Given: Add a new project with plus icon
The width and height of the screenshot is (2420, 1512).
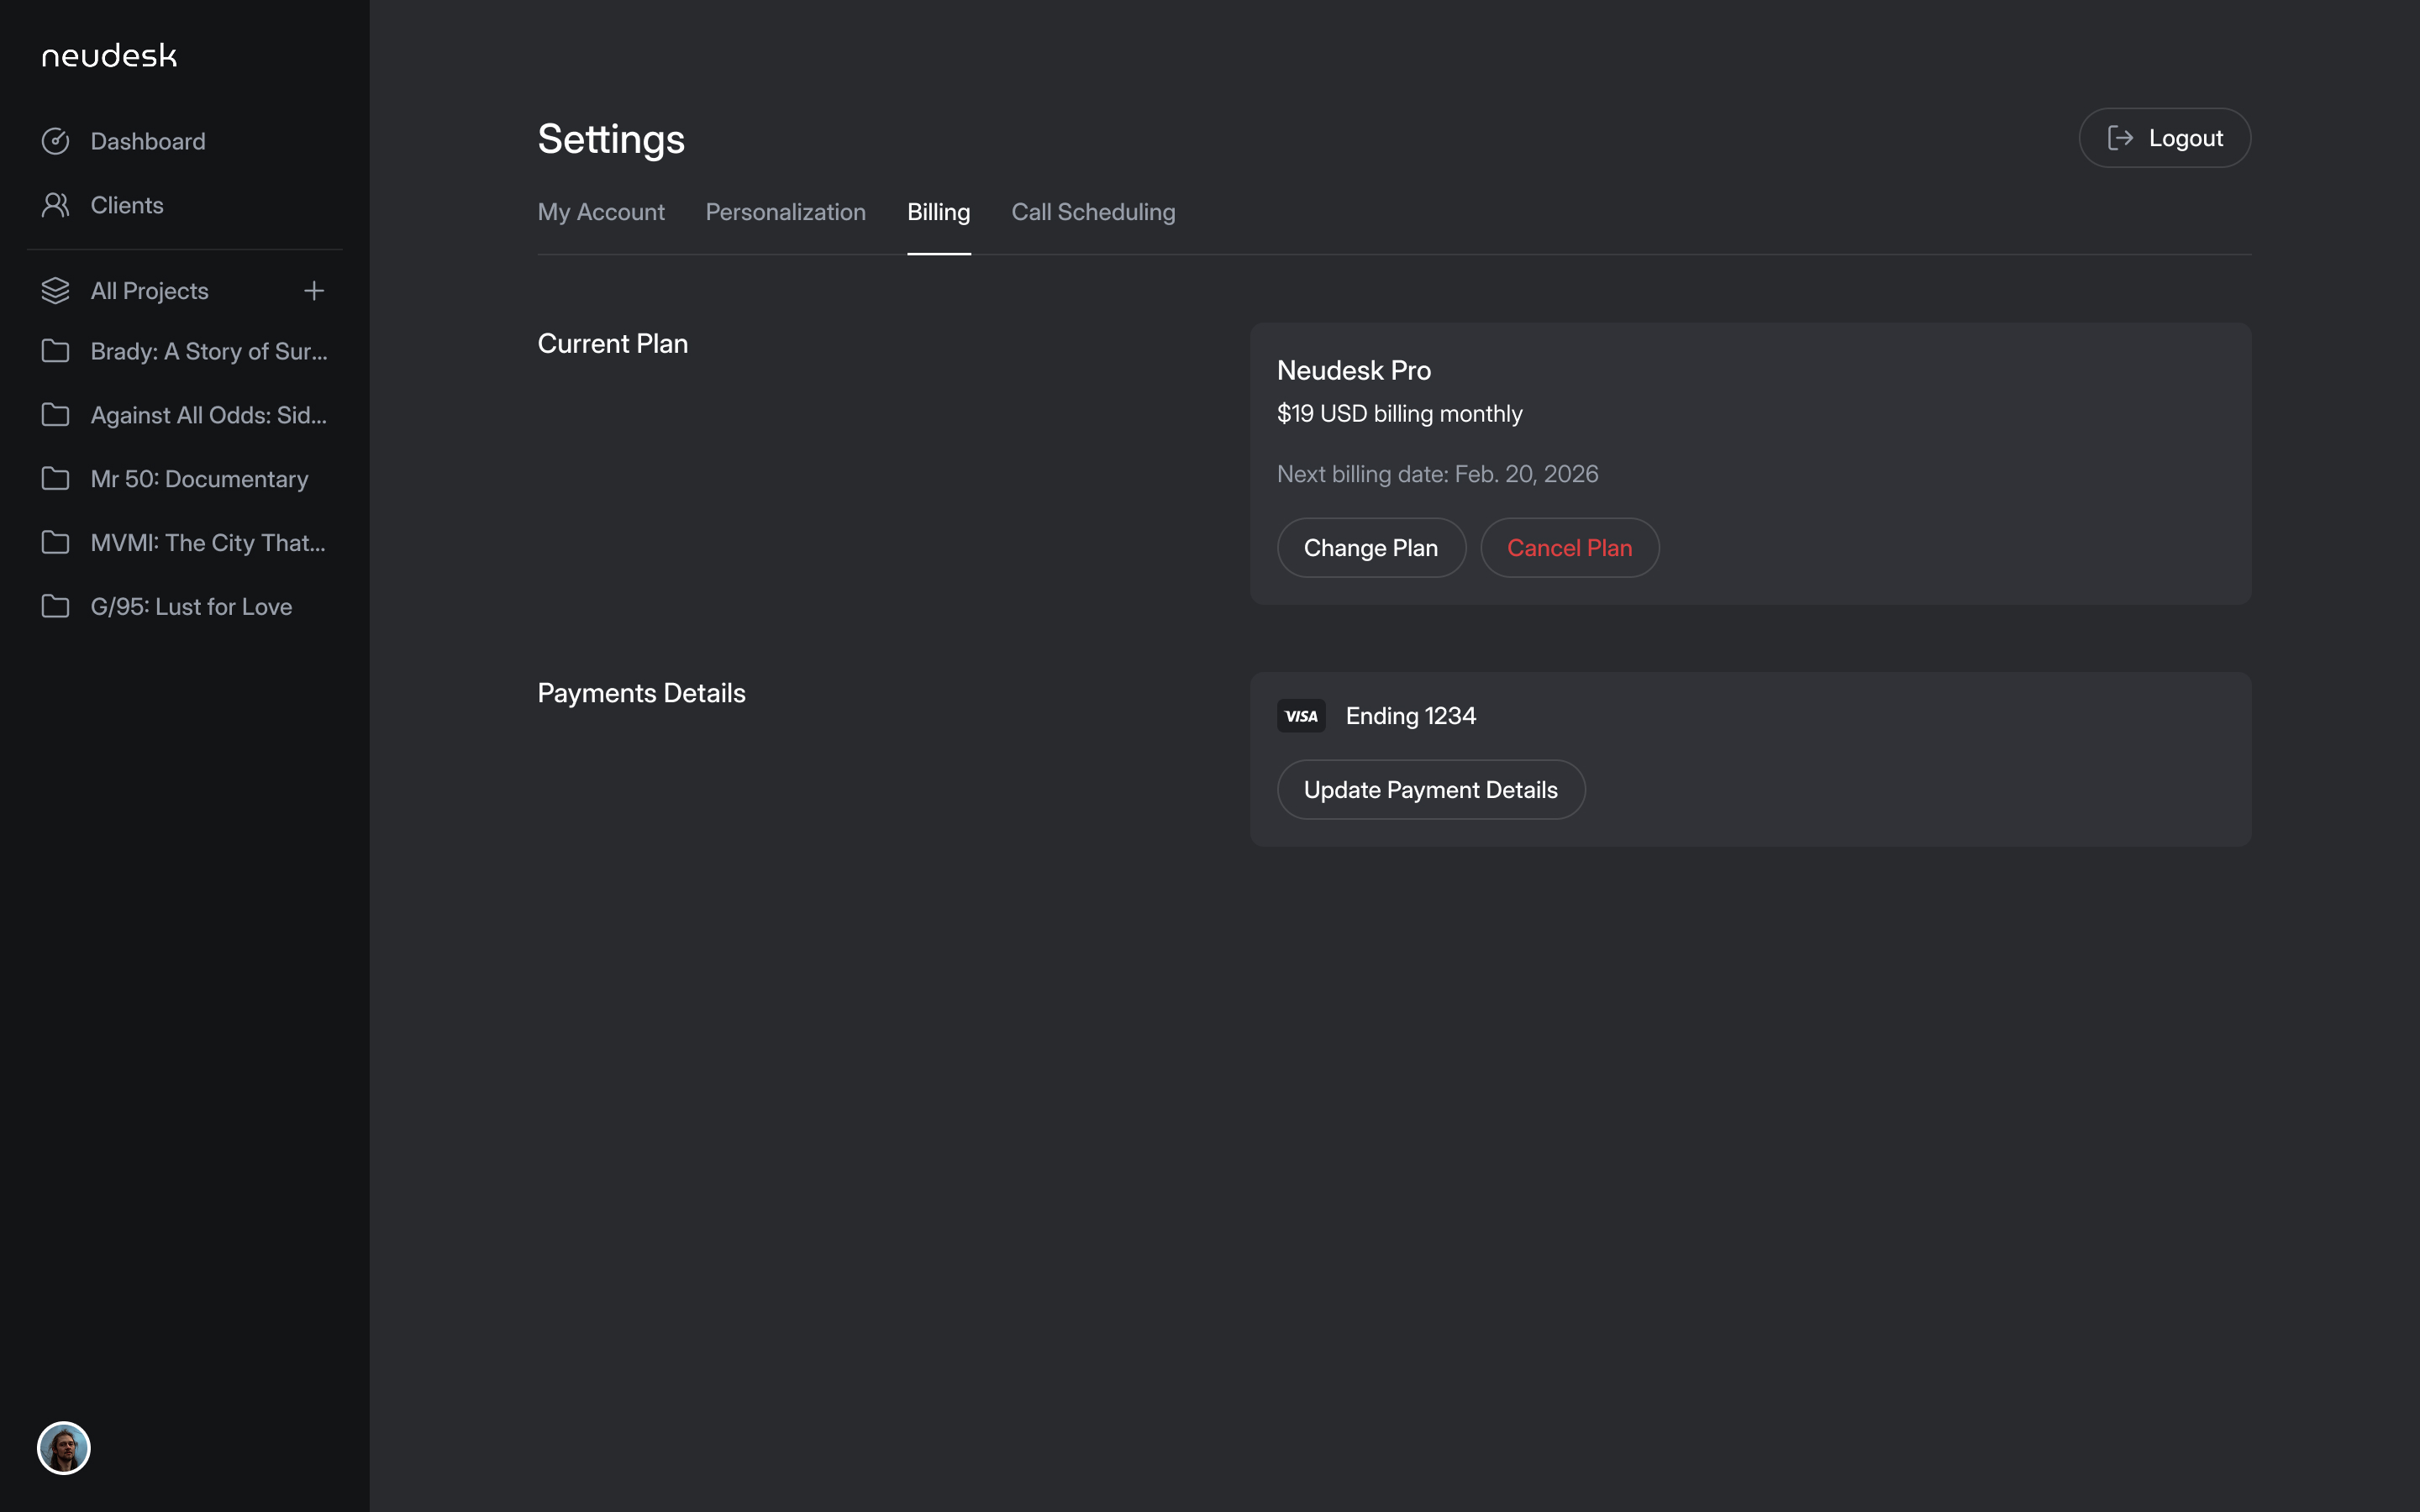Looking at the screenshot, I should pyautogui.click(x=314, y=291).
